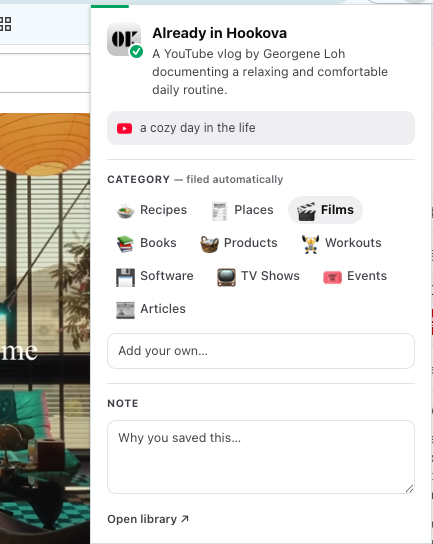Click the green saved checkmark badge
The width and height of the screenshot is (433, 544).
tap(136, 52)
